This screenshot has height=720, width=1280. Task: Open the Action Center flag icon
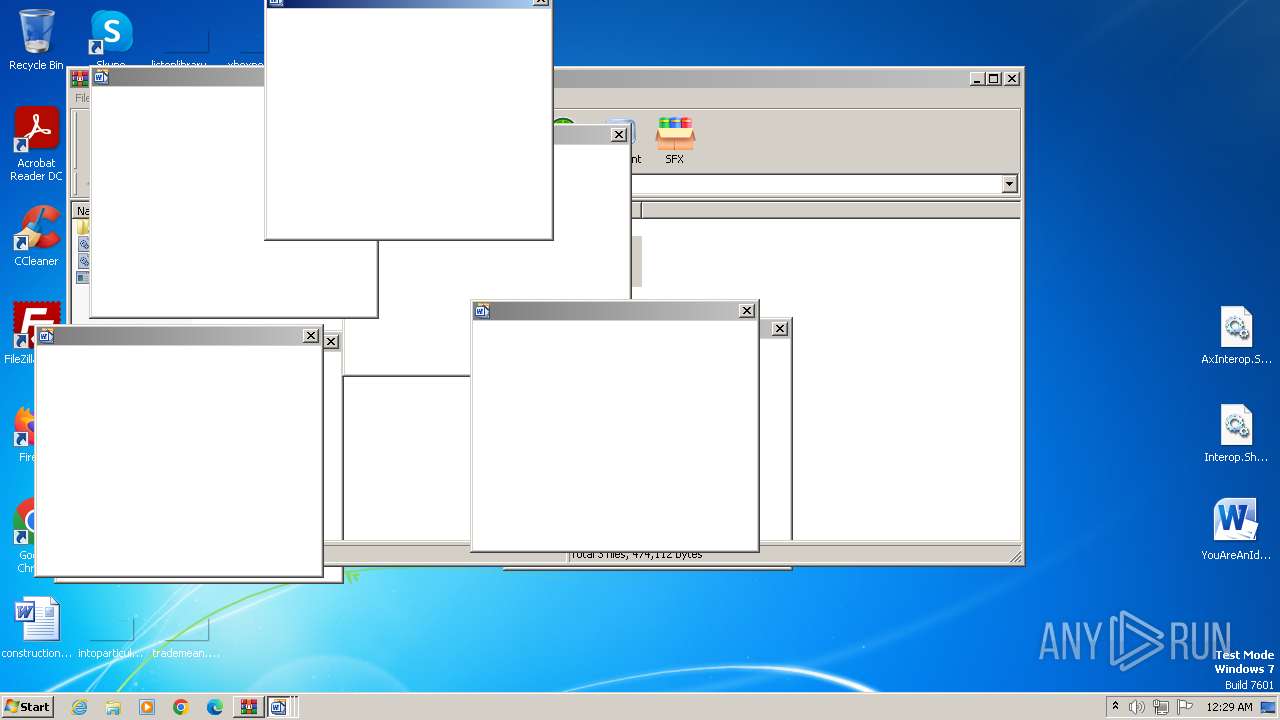tap(1185, 707)
